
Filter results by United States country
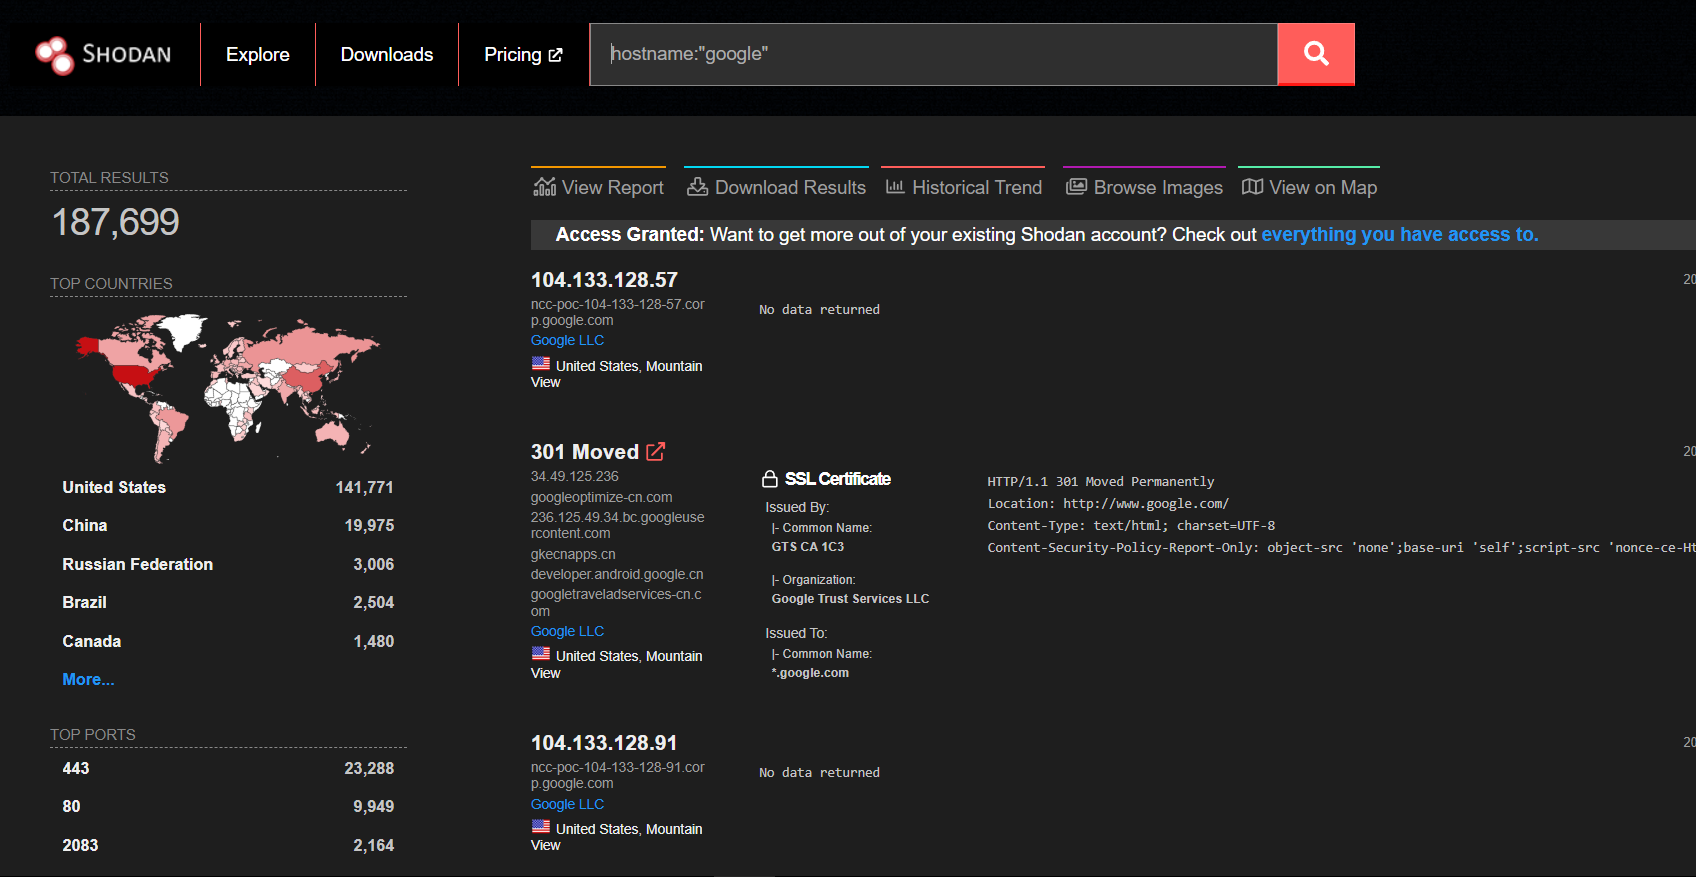tap(114, 487)
